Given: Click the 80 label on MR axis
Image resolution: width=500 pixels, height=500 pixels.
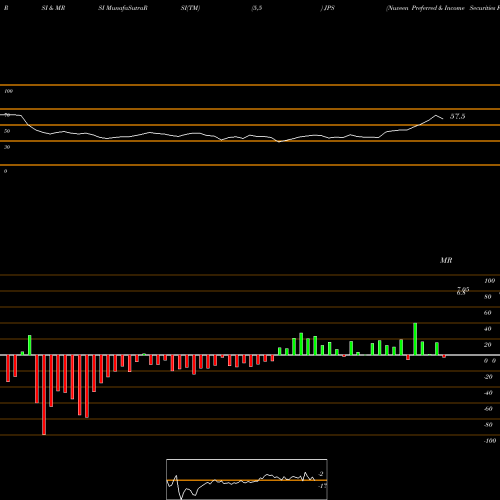Looking at the screenshot, I should point(488,297).
